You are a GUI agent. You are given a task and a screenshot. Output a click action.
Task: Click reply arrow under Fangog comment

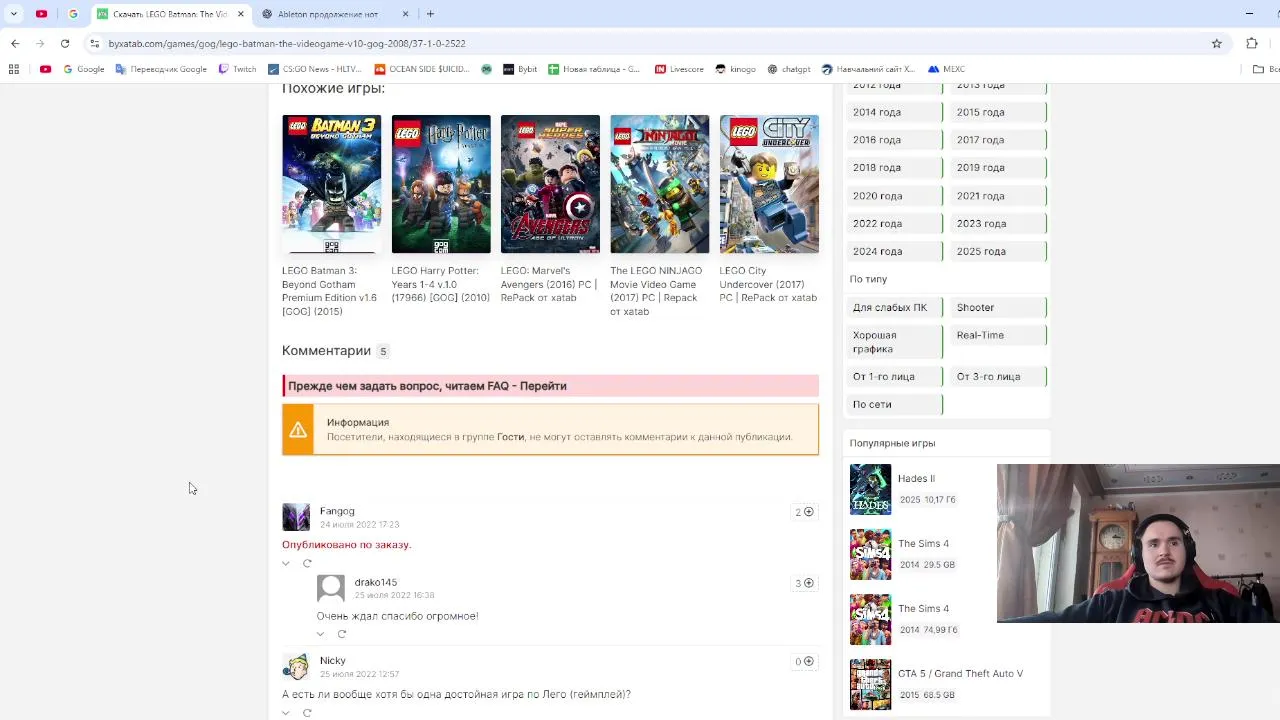[x=307, y=563]
